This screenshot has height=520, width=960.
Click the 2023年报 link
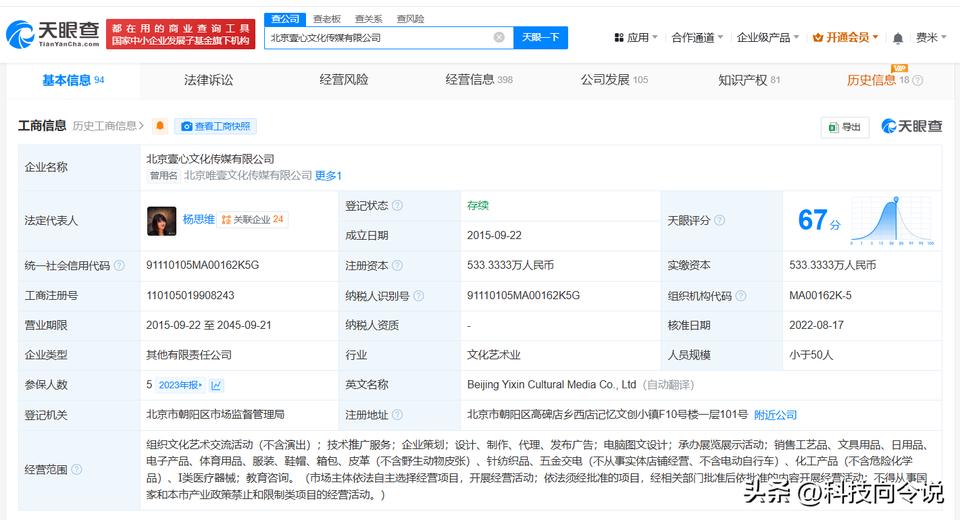tap(180, 385)
